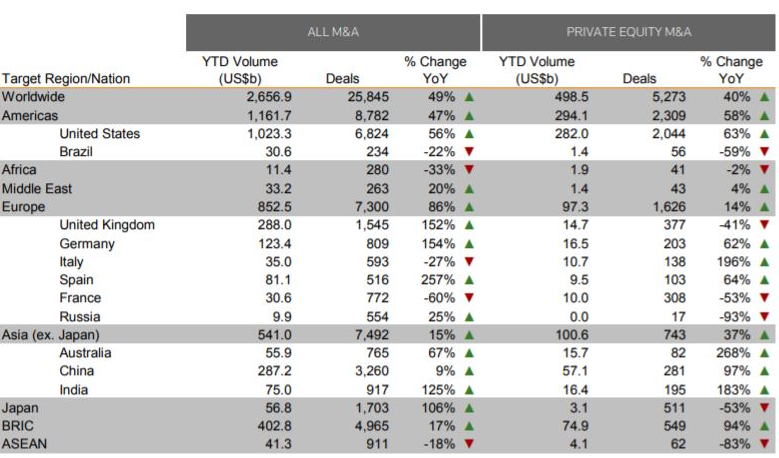779x458 pixels.
Task: Click the red down arrow beside ASEAN's -83% change
Action: [x=765, y=444]
